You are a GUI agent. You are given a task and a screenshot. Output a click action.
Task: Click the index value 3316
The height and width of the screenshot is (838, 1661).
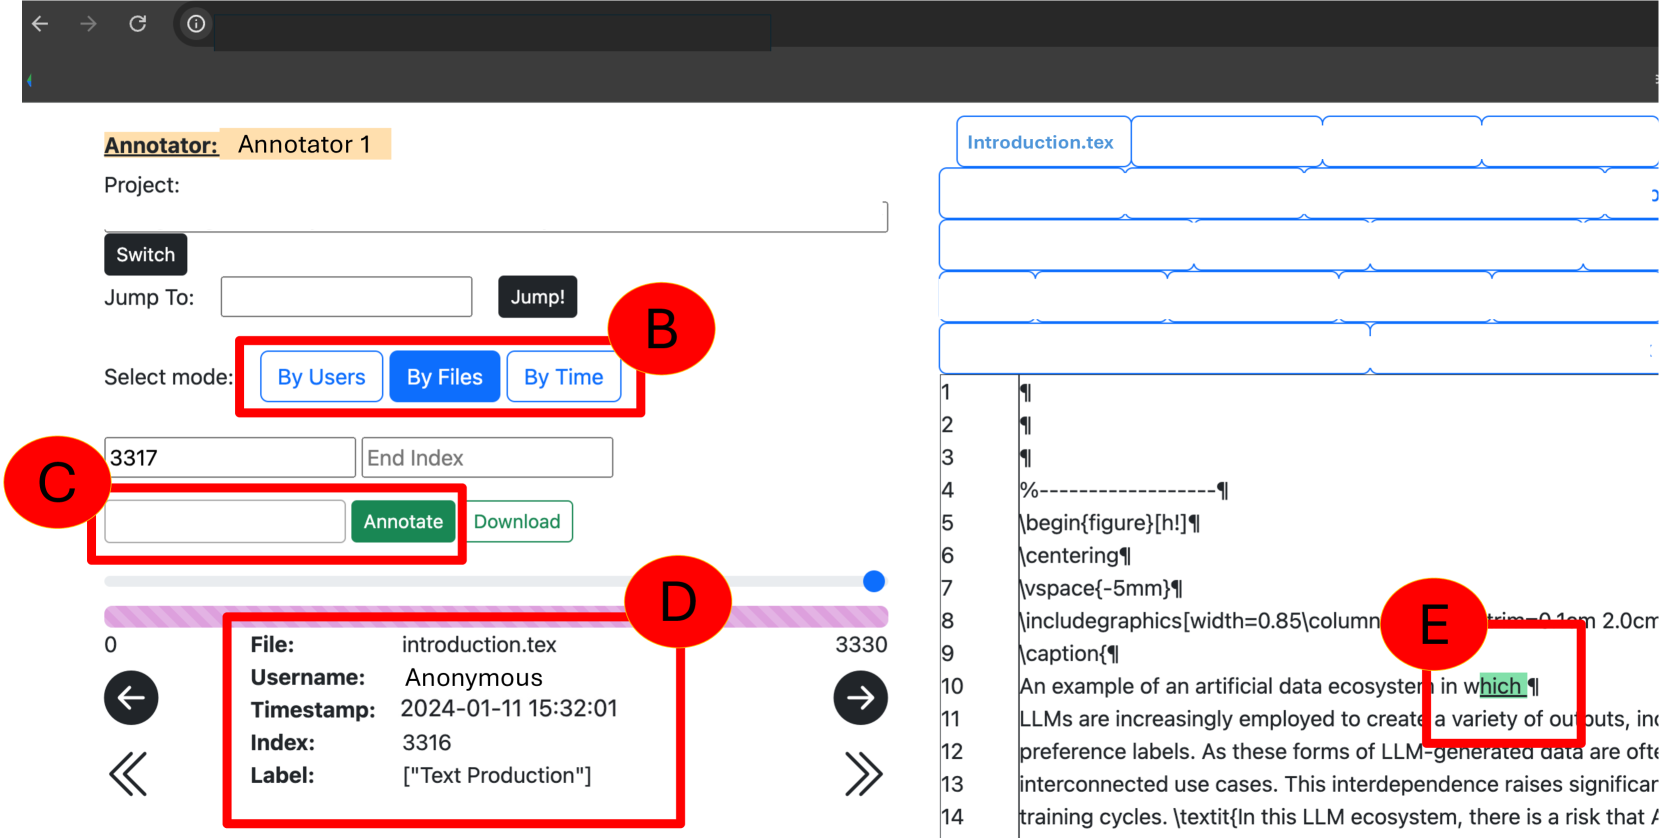pos(427,742)
